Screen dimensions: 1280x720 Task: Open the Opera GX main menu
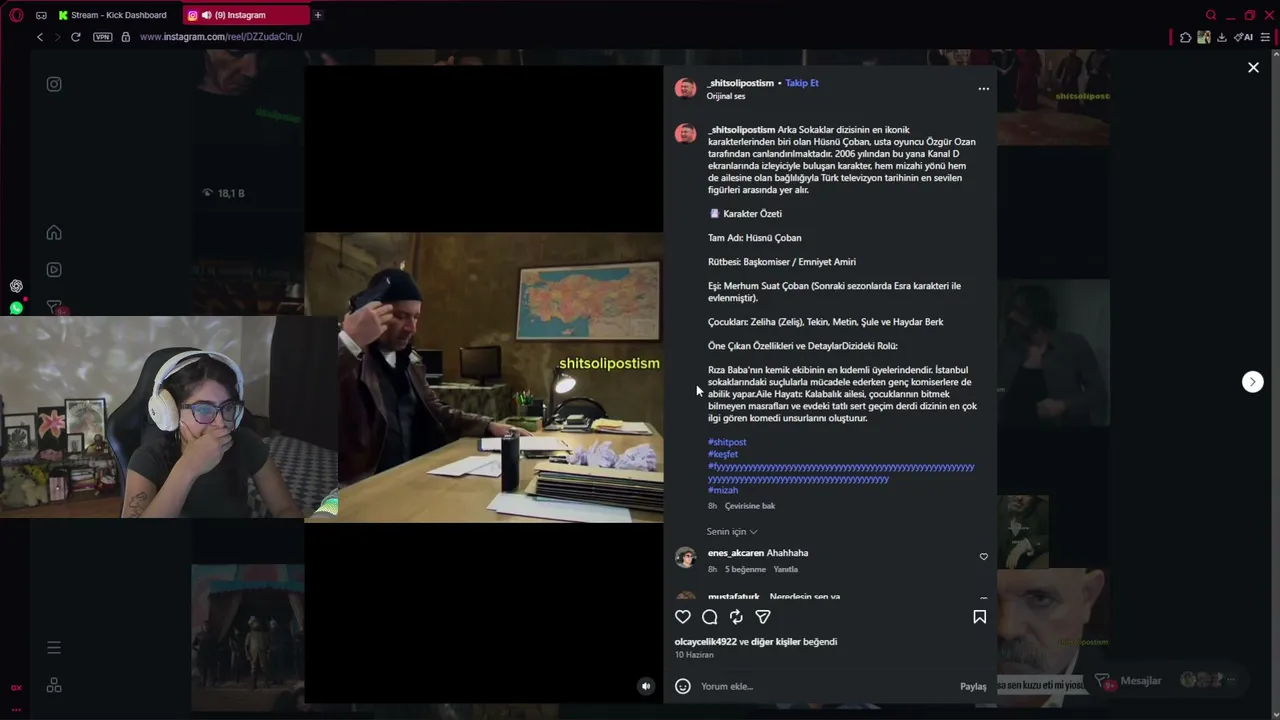point(16,15)
